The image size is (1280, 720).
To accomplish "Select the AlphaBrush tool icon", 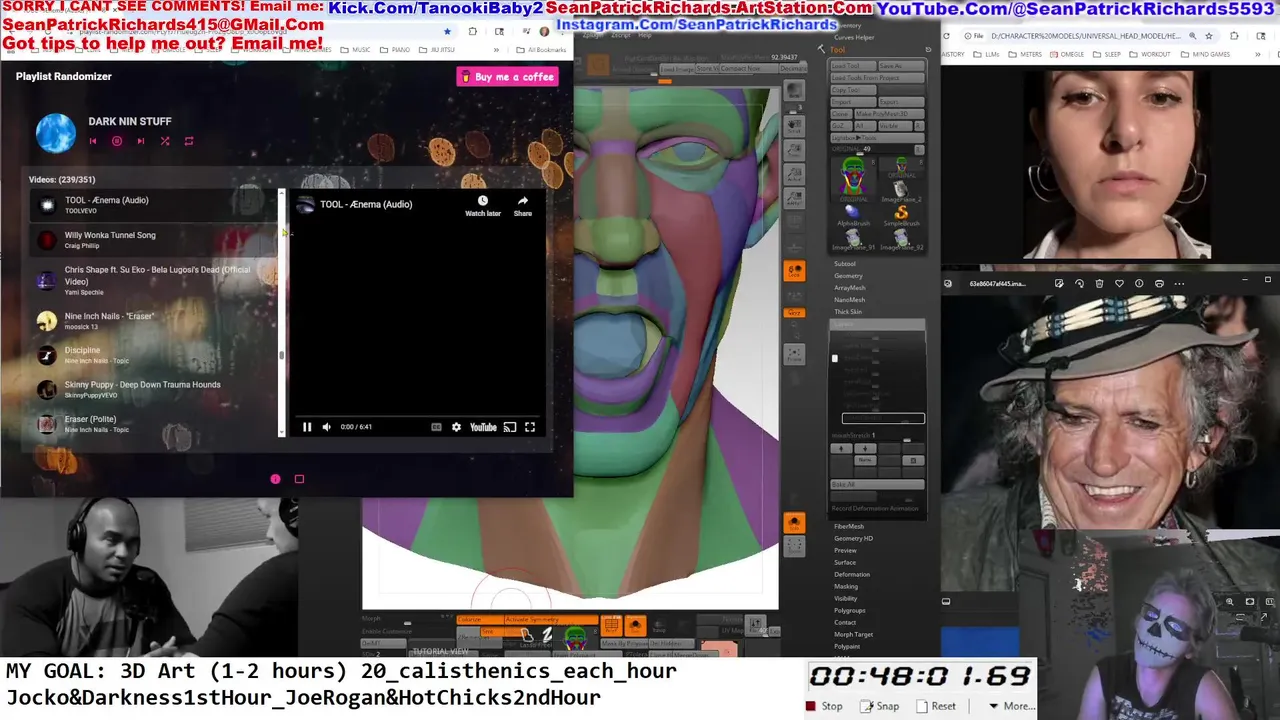I will point(853,216).
